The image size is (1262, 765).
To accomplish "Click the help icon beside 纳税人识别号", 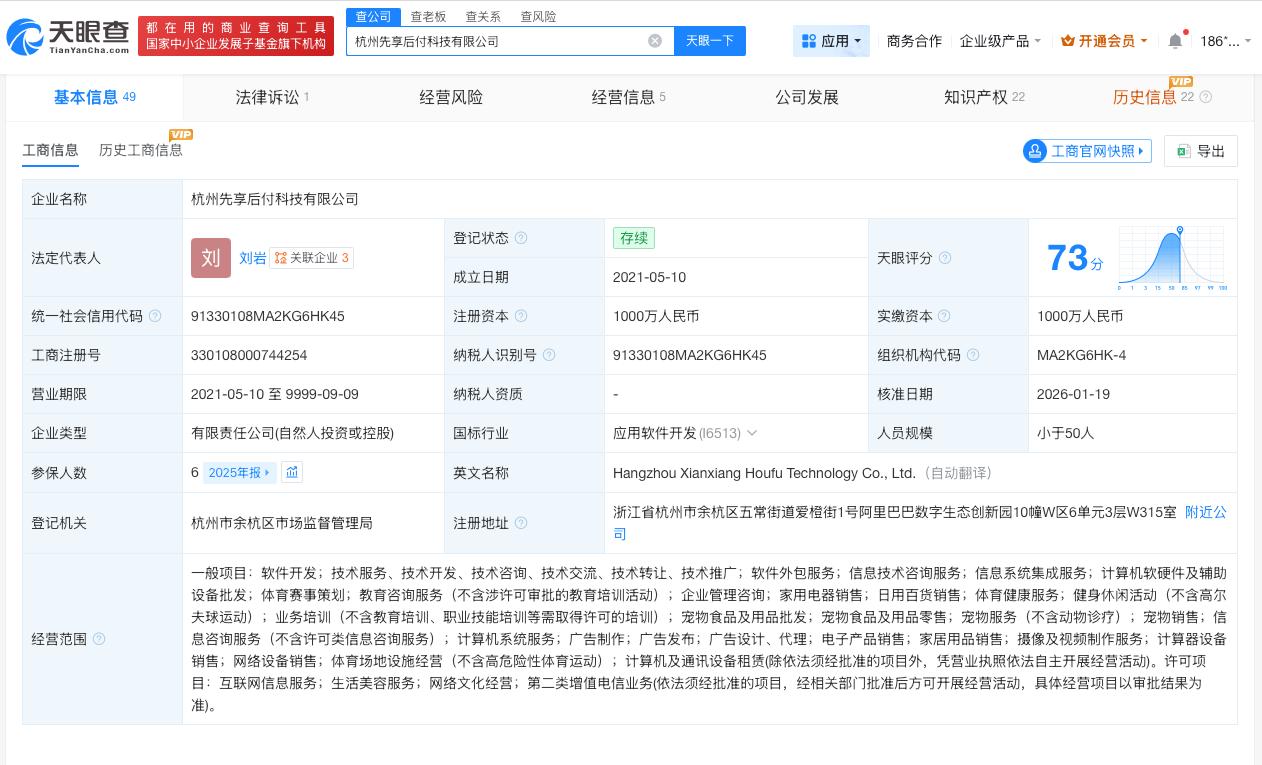I will [x=549, y=355].
